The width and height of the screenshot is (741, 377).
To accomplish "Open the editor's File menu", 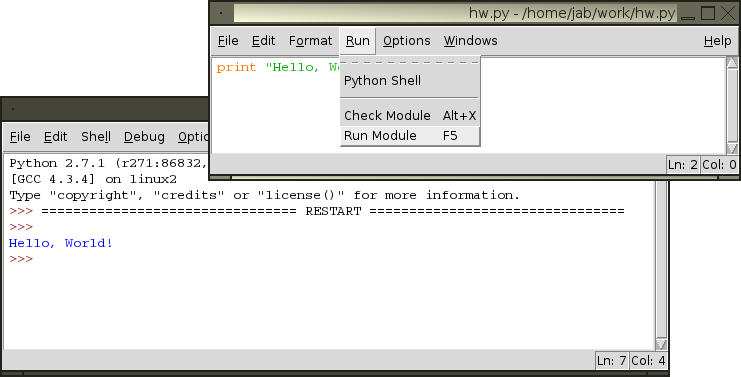I will tap(228, 41).
